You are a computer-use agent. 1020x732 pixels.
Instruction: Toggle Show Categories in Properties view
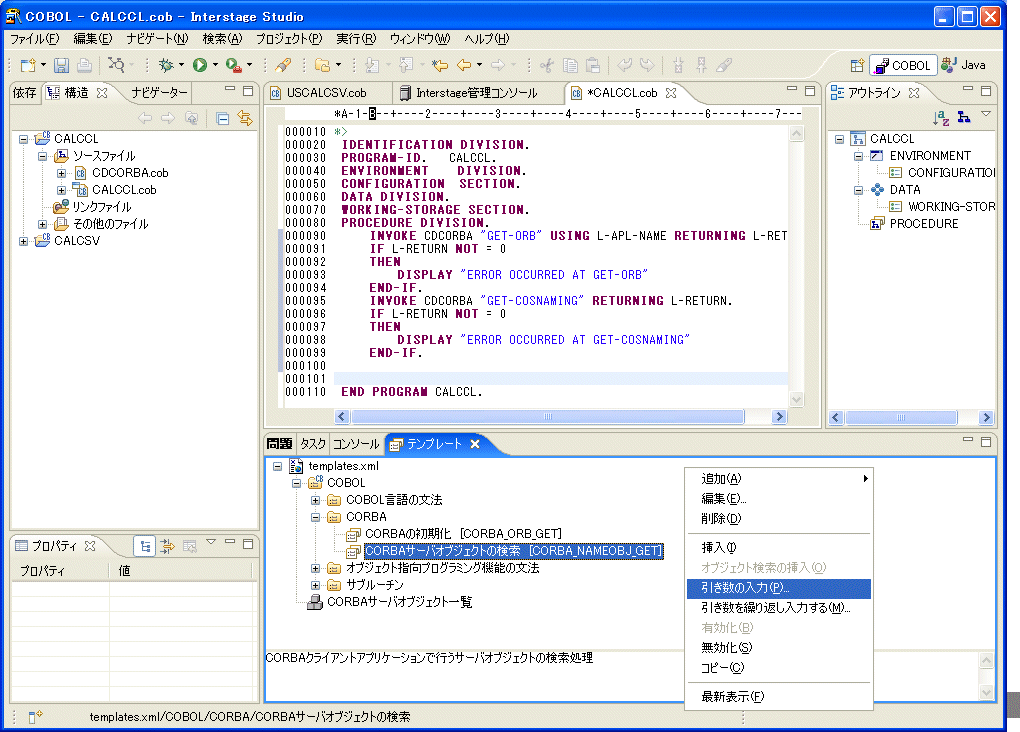[145, 547]
